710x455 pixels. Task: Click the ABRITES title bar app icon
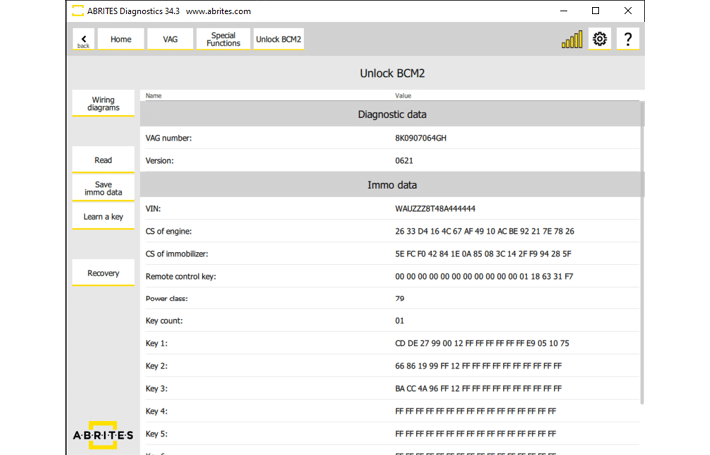pyautogui.click(x=78, y=11)
